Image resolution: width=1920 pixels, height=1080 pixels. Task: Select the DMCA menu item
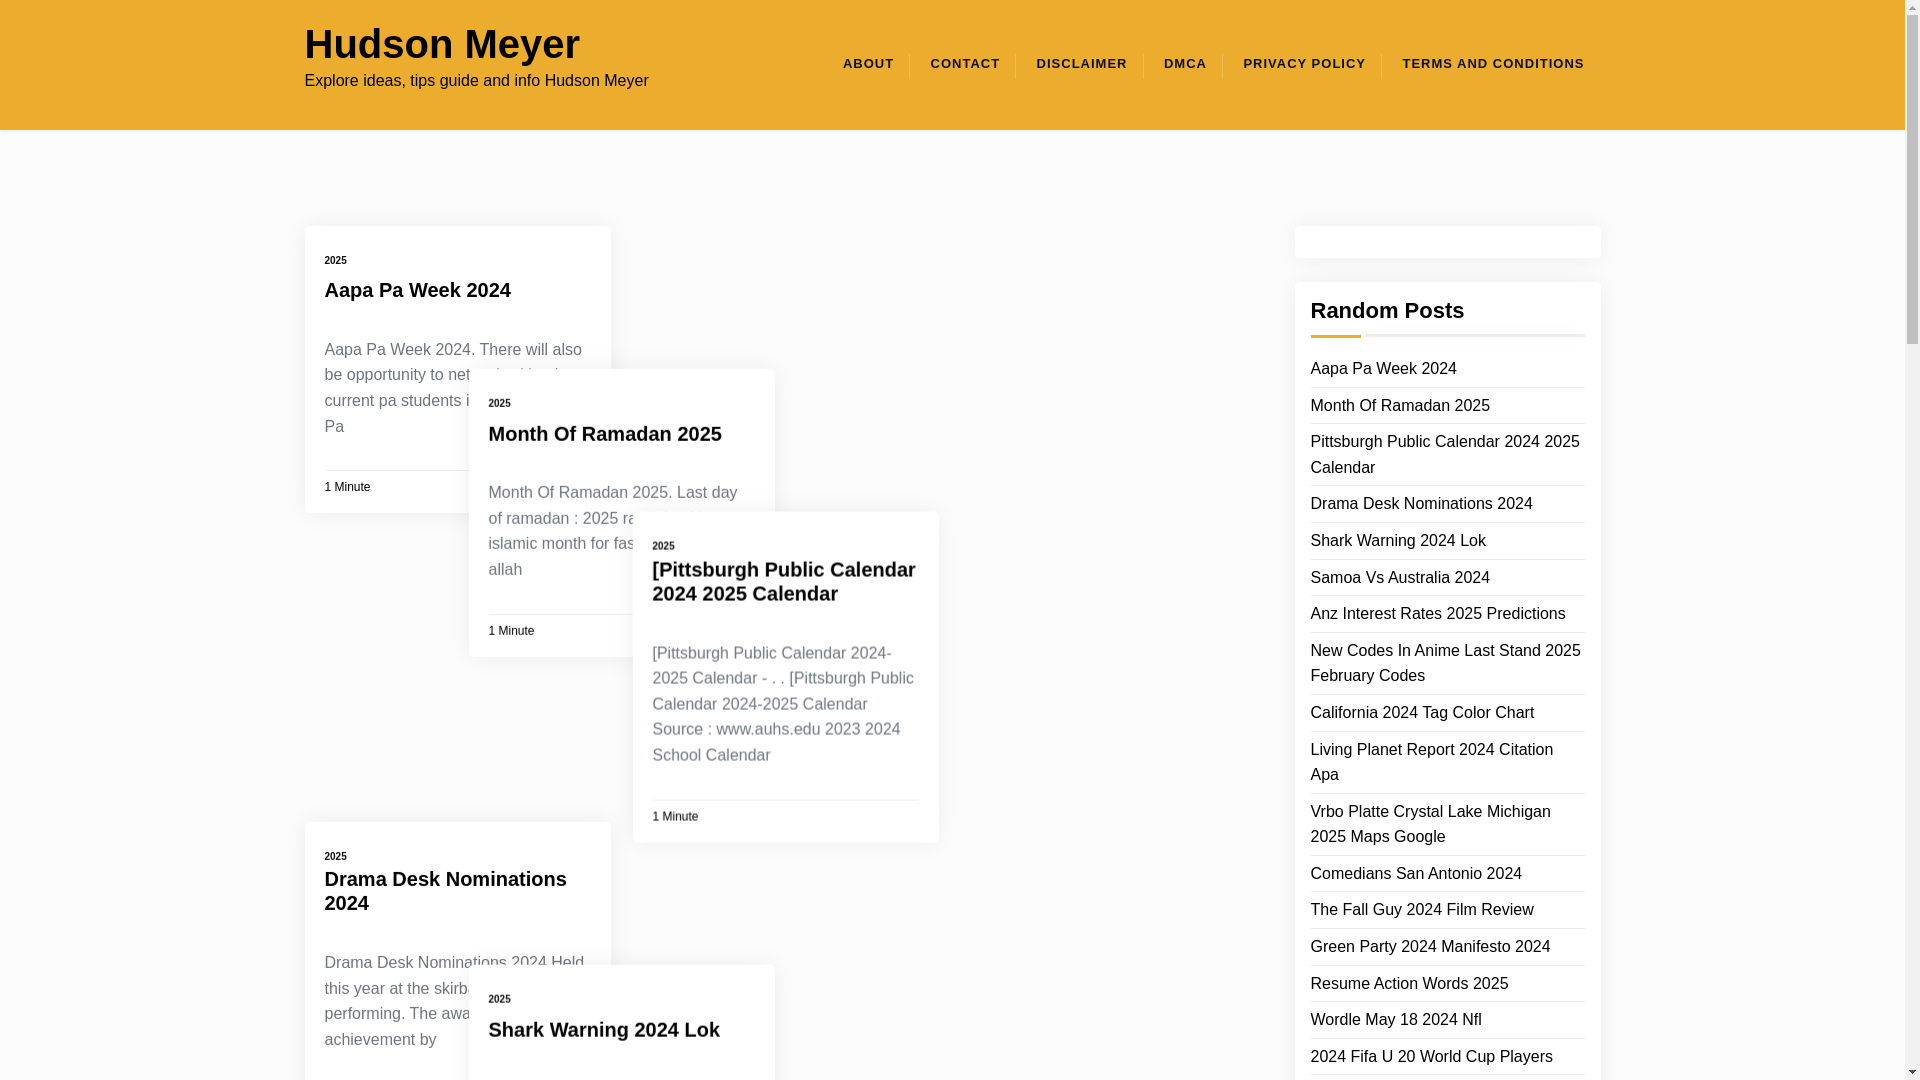[1185, 64]
